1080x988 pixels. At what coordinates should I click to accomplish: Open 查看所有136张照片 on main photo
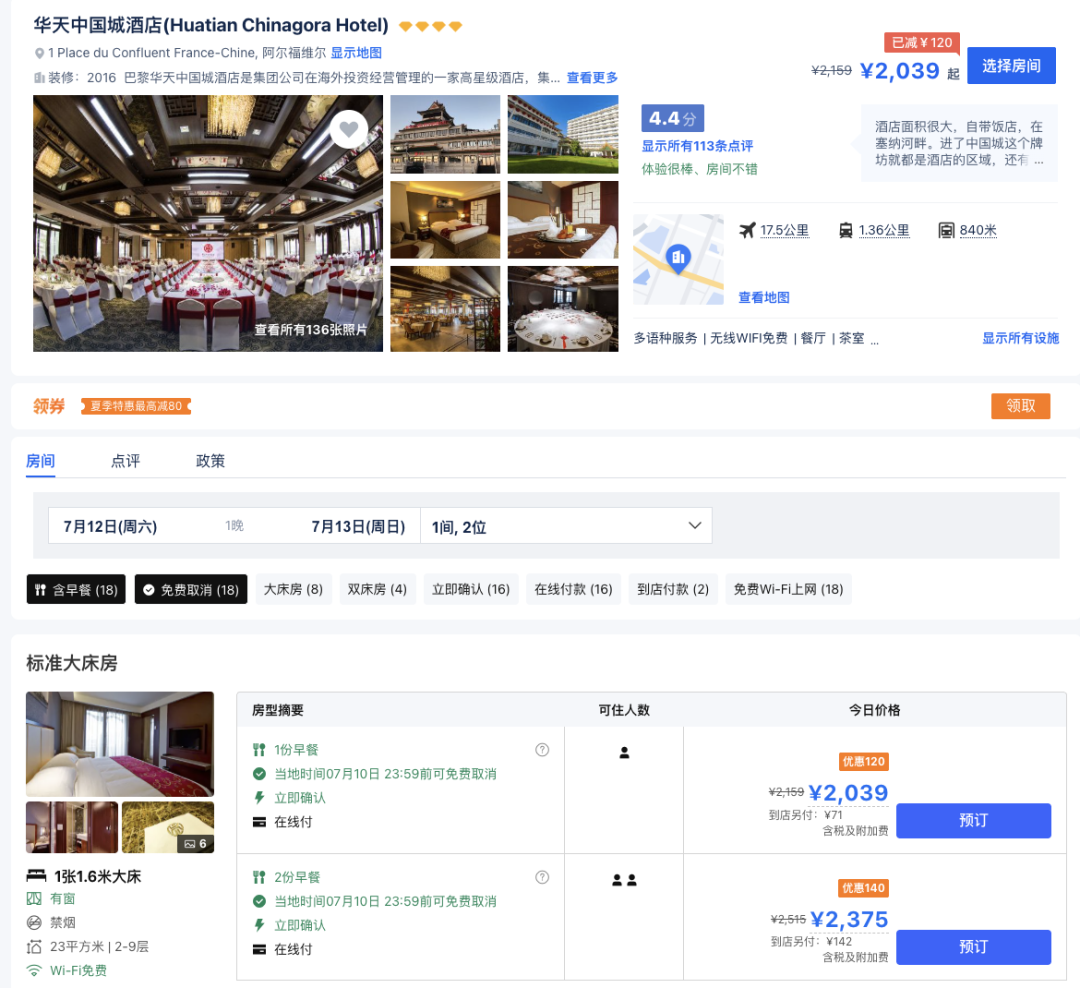(311, 329)
